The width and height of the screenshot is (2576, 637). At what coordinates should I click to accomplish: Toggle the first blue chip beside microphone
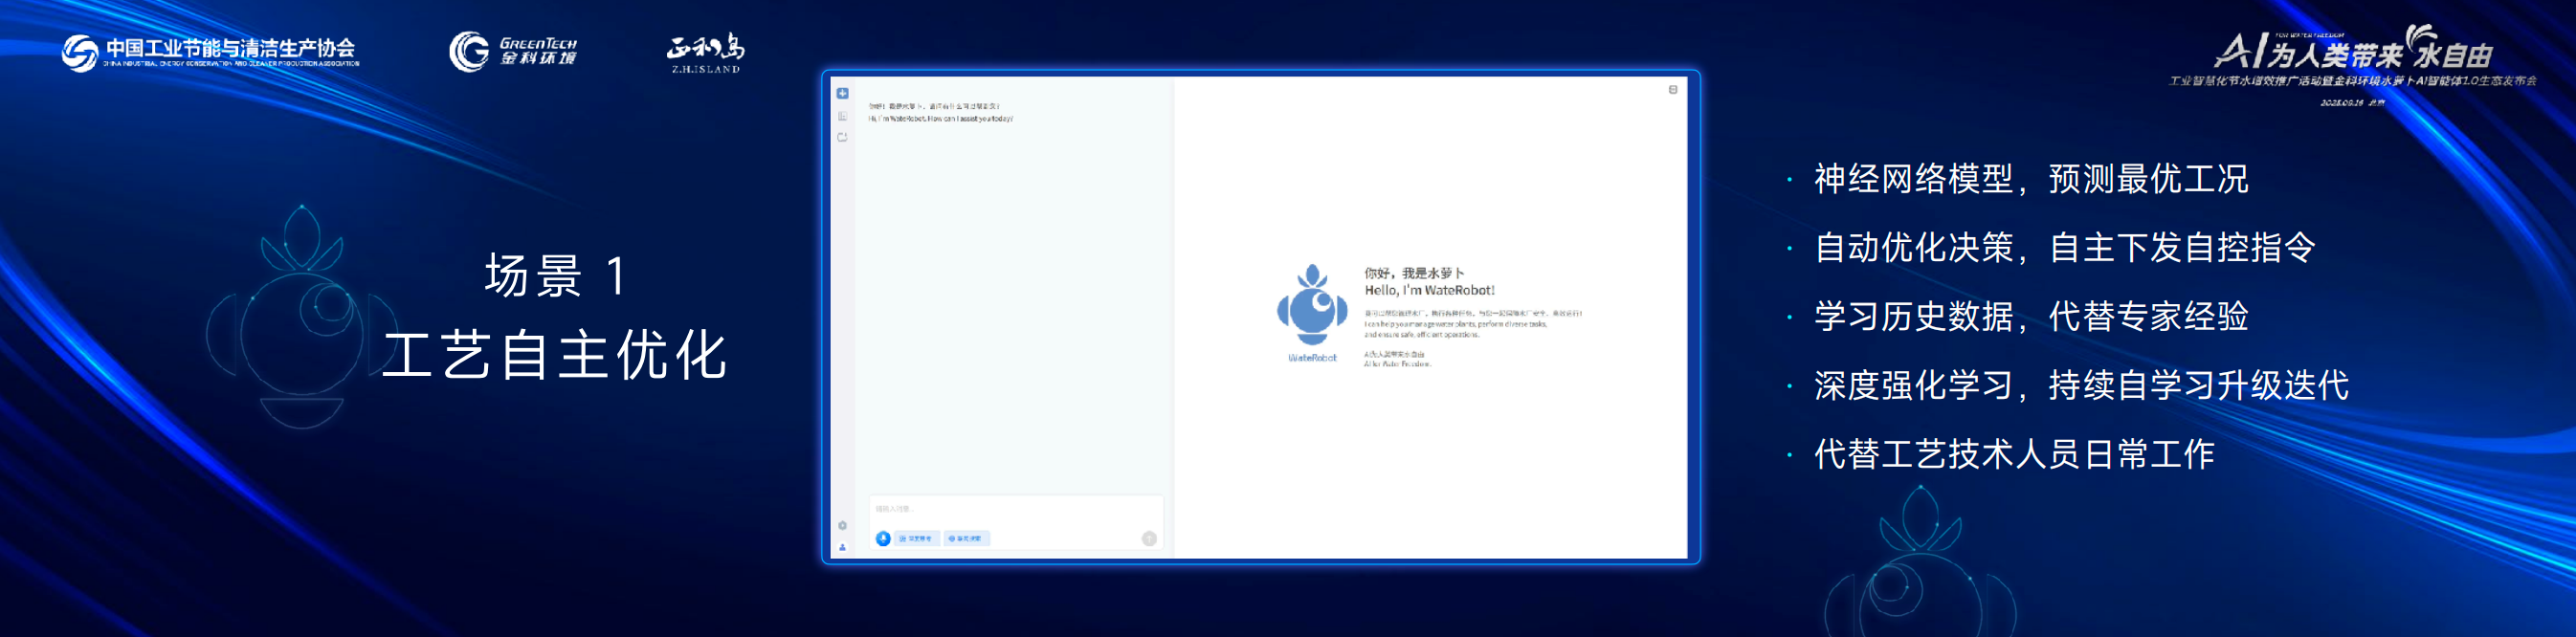pyautogui.click(x=917, y=539)
